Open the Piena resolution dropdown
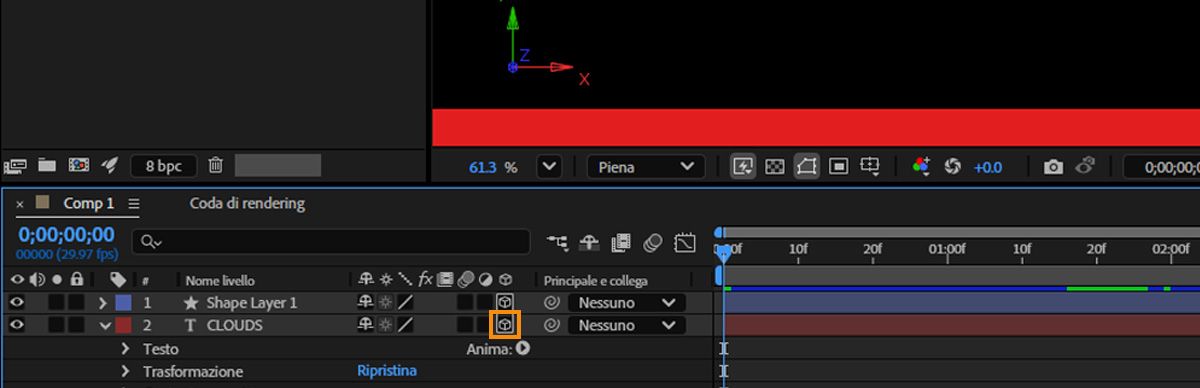The image size is (1200, 388). [x=645, y=167]
